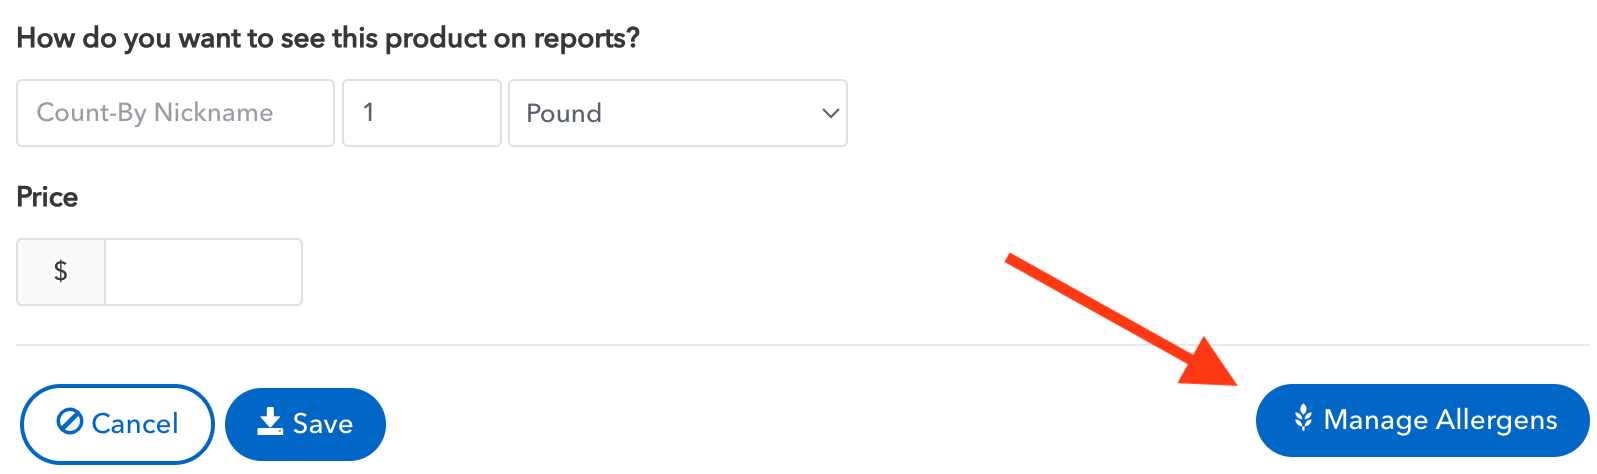1597x474 pixels.
Task: Click the reports question heading
Action: [328, 38]
